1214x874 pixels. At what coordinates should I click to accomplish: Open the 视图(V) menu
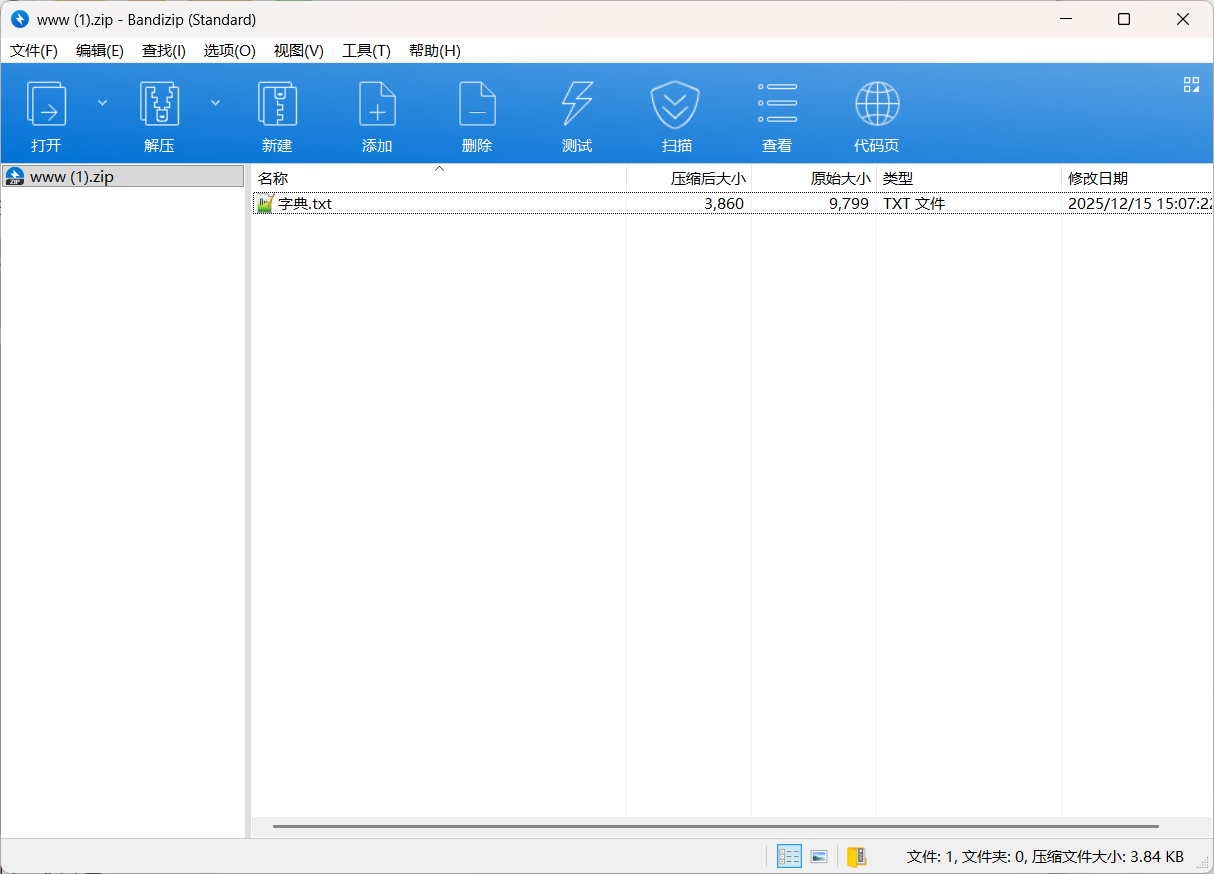coord(299,51)
